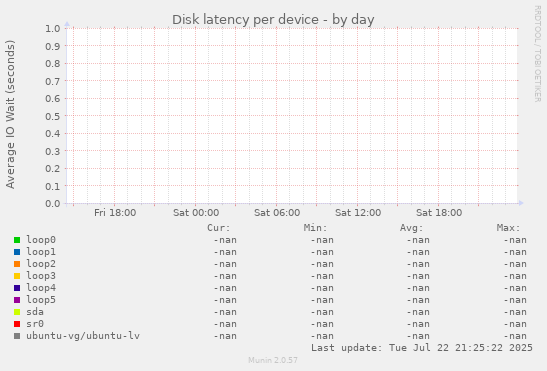Select the 'loop0' legend label
This screenshot has width=547, height=371.
pyautogui.click(x=41, y=240)
